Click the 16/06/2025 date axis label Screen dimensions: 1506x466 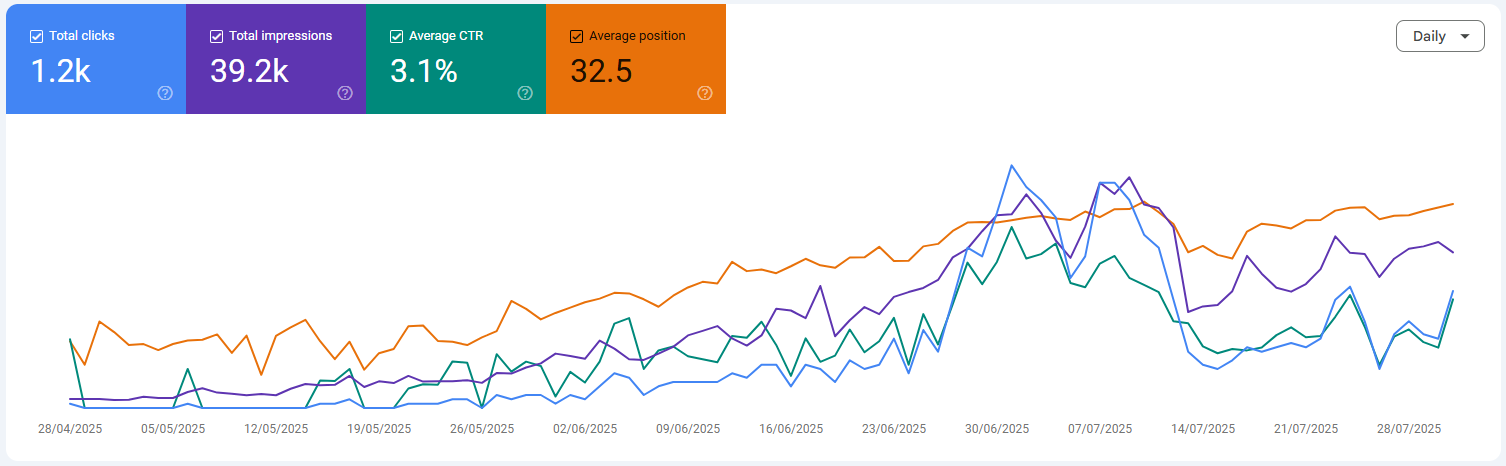[x=791, y=429]
